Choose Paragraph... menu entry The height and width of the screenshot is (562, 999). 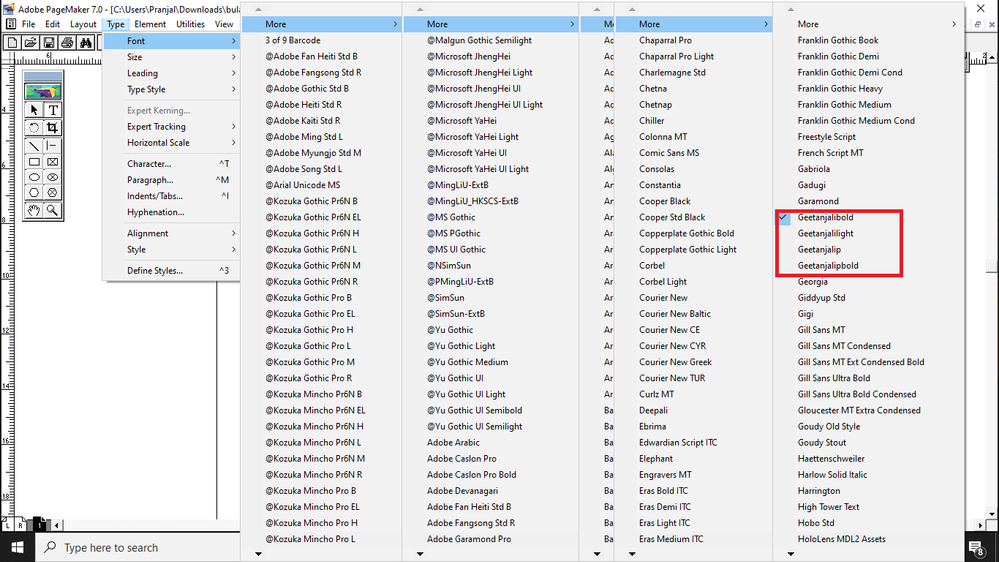[x=171, y=180]
